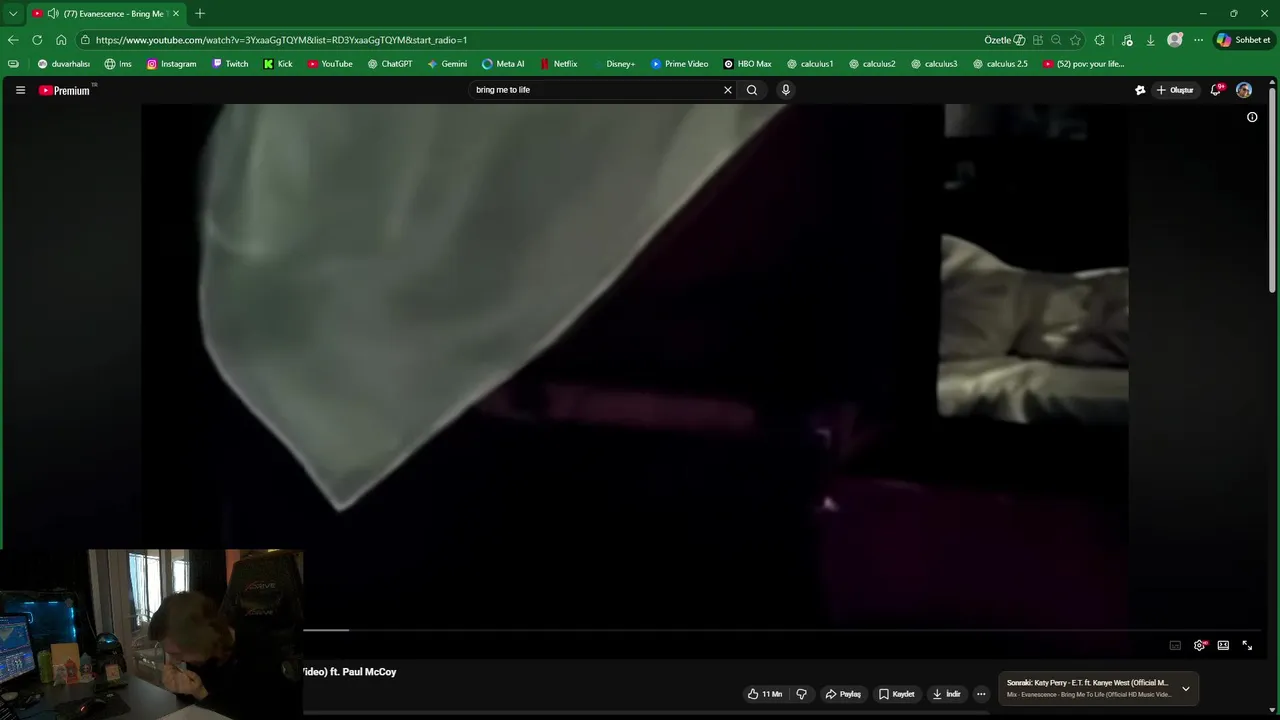This screenshot has height=720, width=1280.
Task: Go to the YouTube Premium home logo
Action: [x=65, y=90]
